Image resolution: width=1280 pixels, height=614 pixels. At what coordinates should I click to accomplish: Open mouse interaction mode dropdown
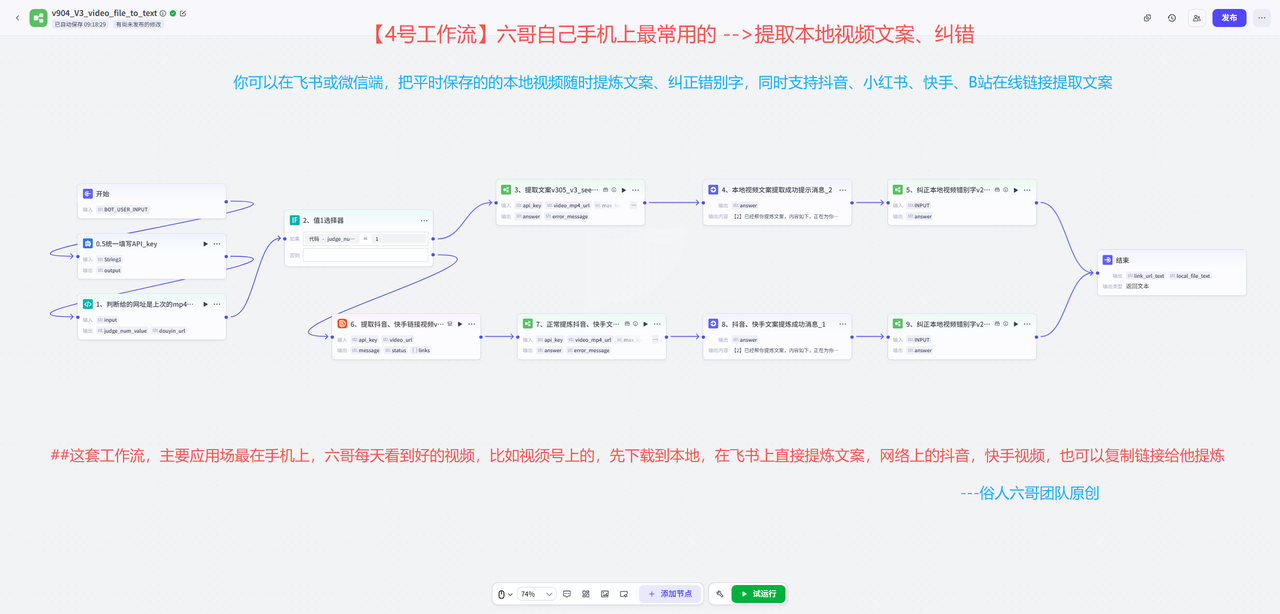pos(506,594)
